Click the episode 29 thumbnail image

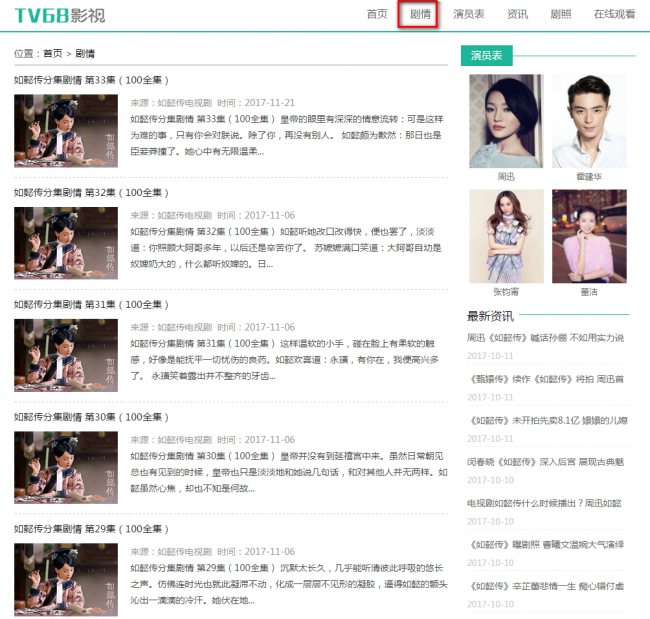click(66, 580)
